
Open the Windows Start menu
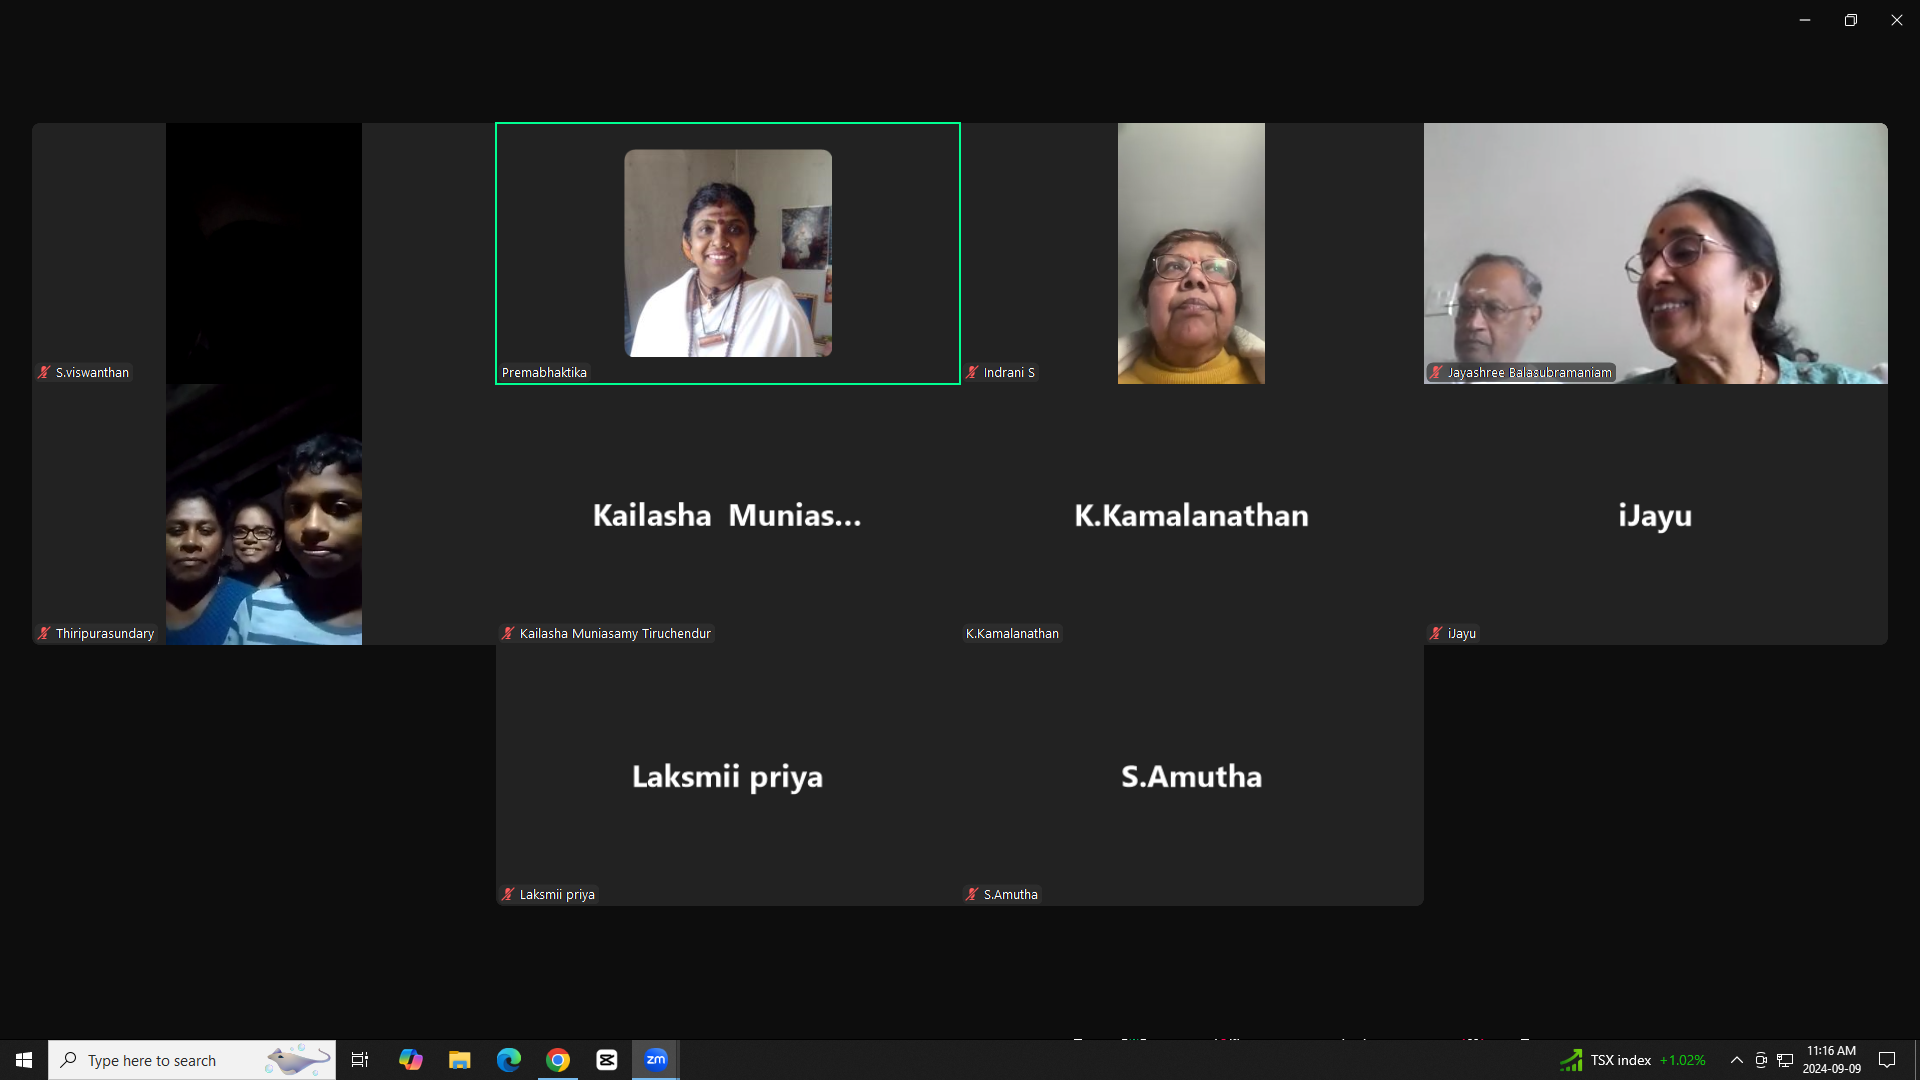pos(24,1060)
